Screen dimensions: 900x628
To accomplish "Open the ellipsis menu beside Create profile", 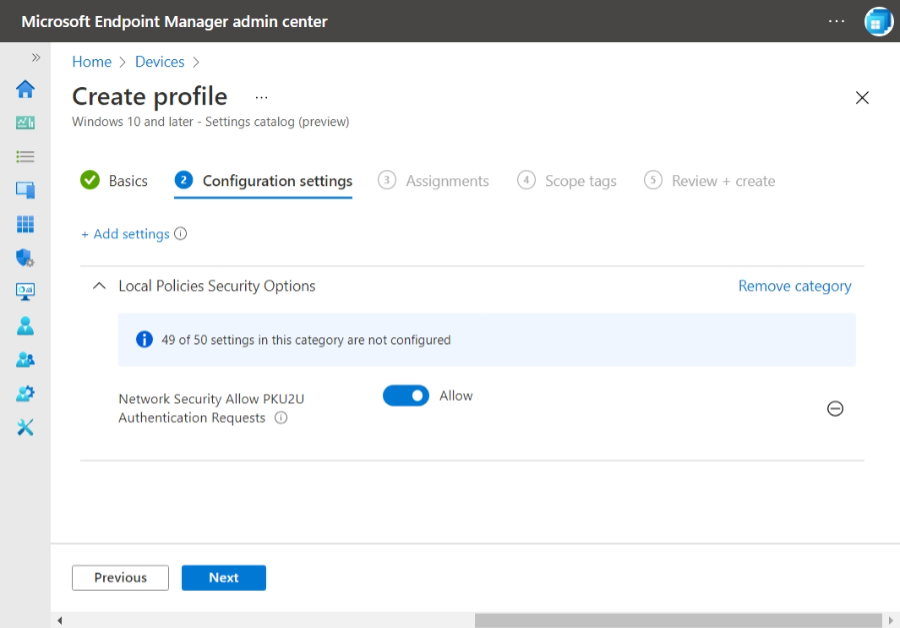I will [x=261, y=97].
